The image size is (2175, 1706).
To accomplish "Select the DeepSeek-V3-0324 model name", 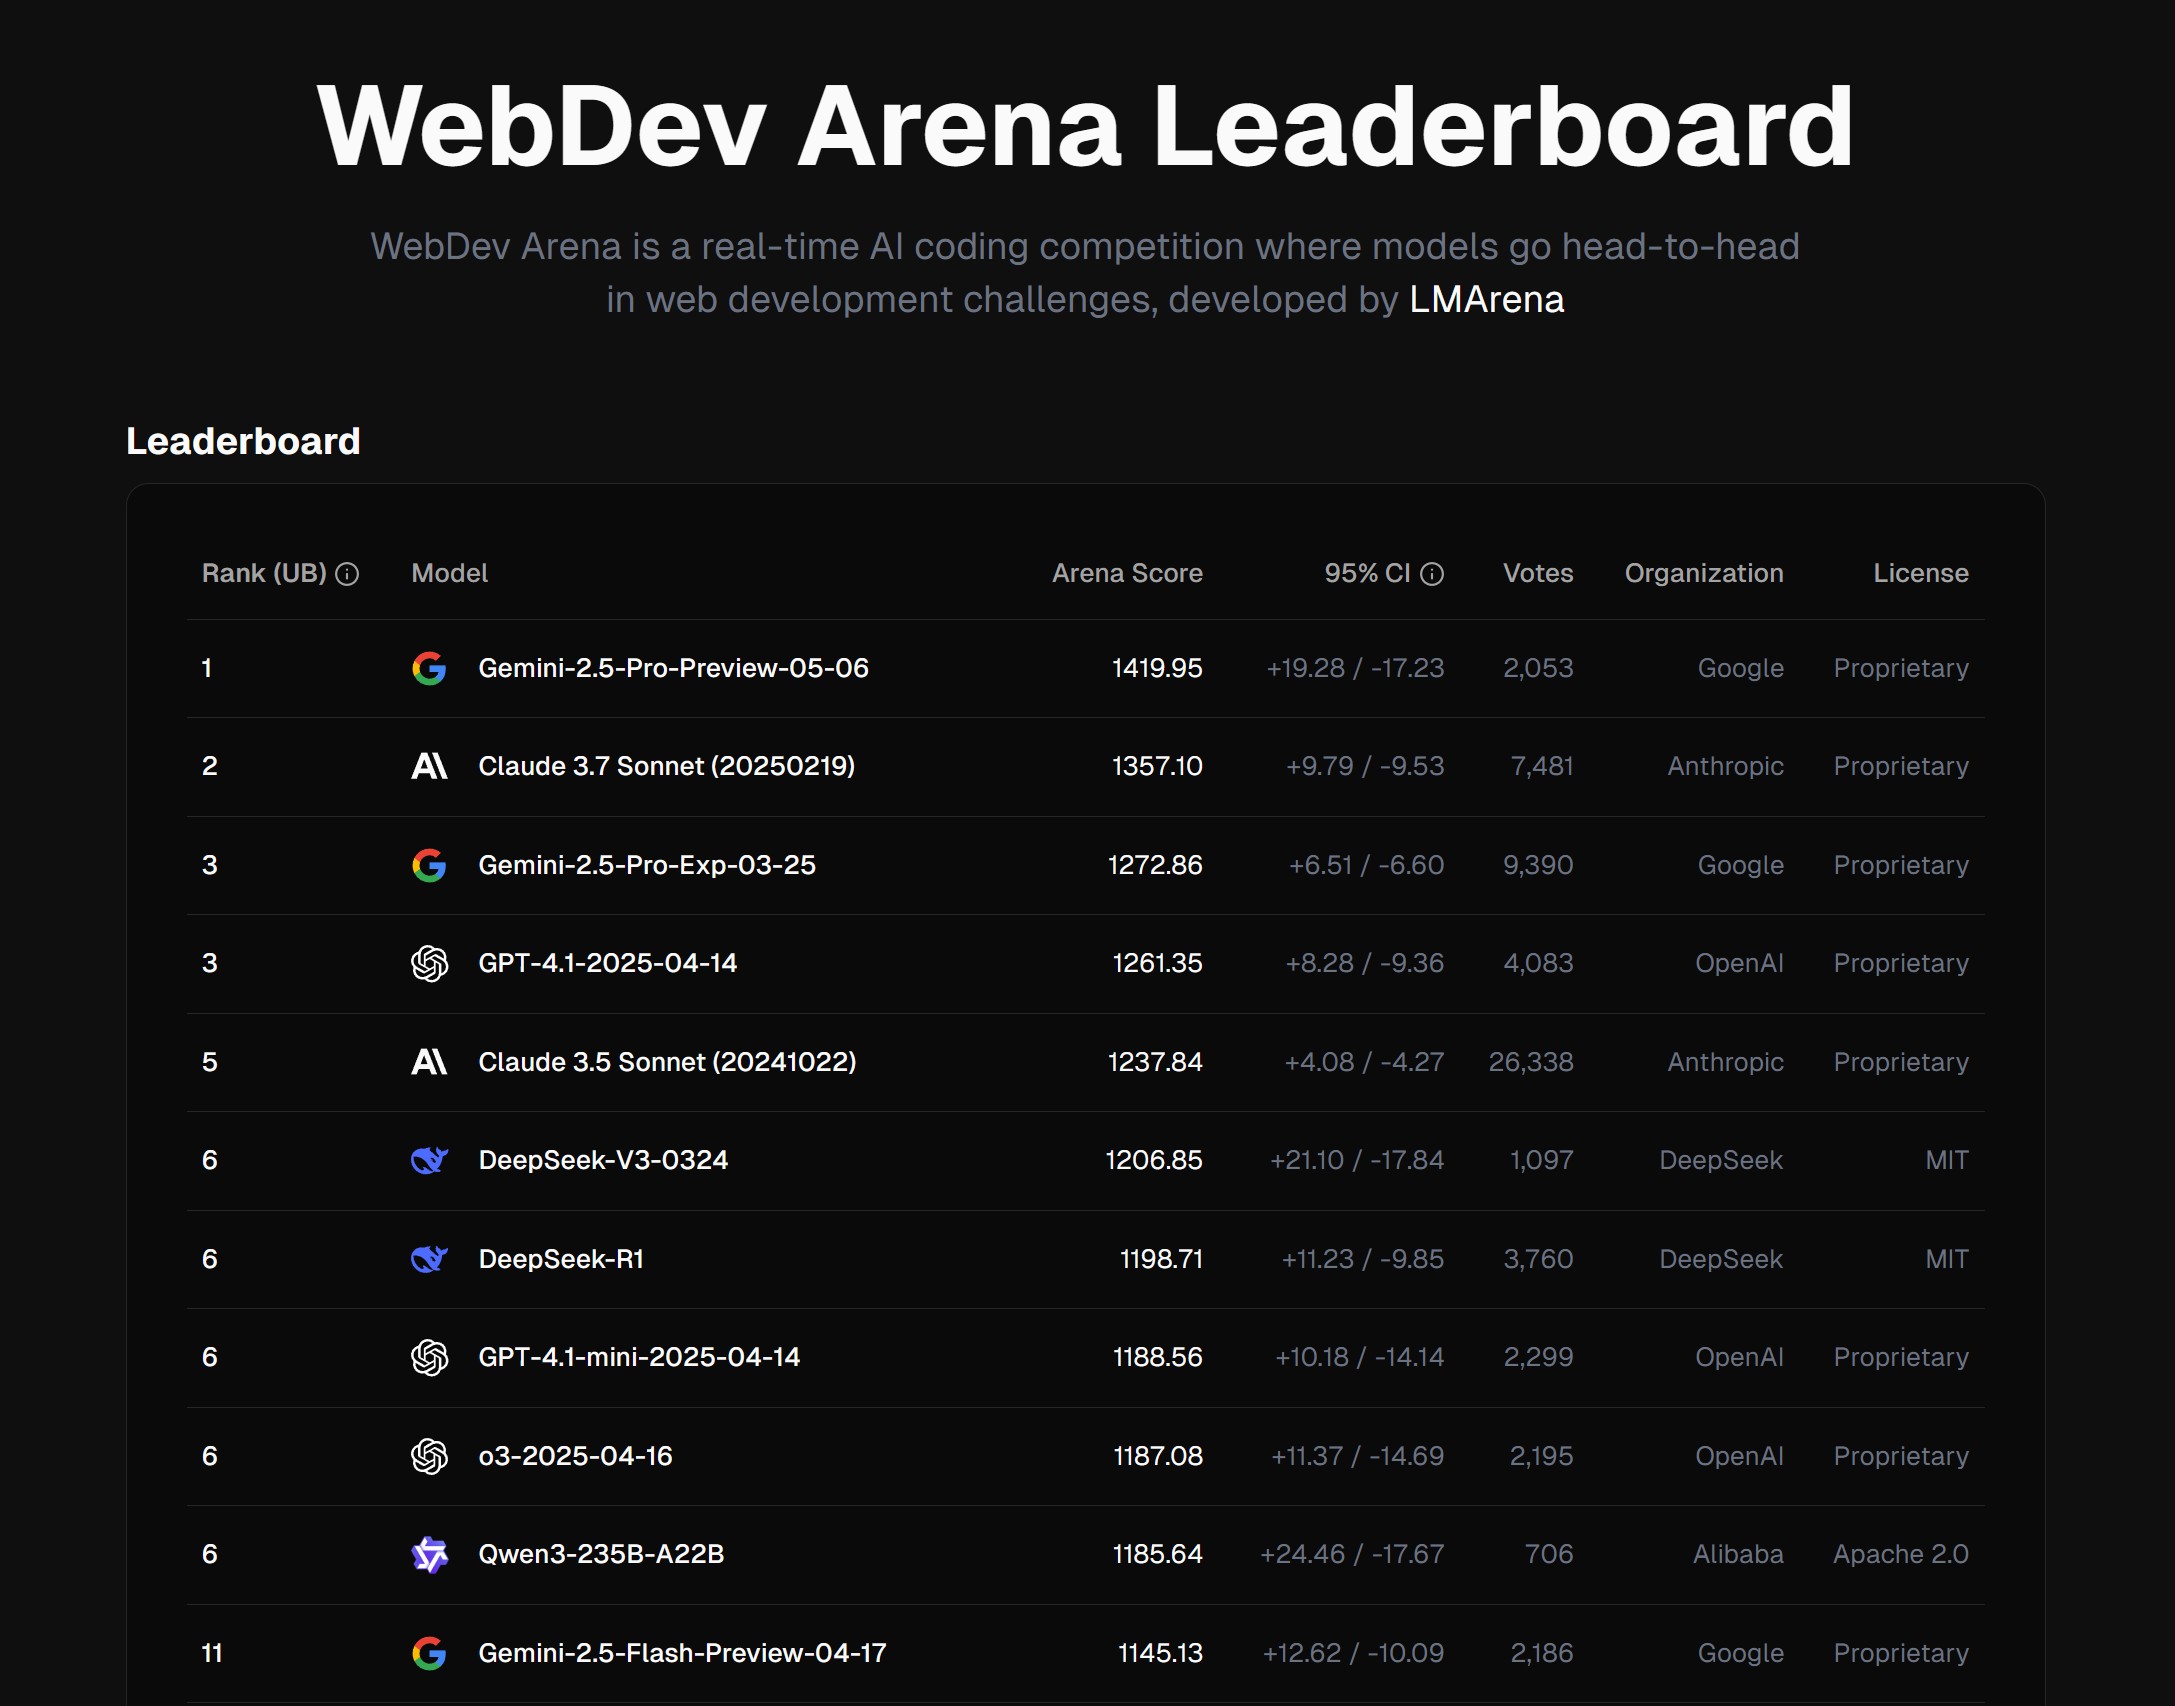I will (603, 1160).
